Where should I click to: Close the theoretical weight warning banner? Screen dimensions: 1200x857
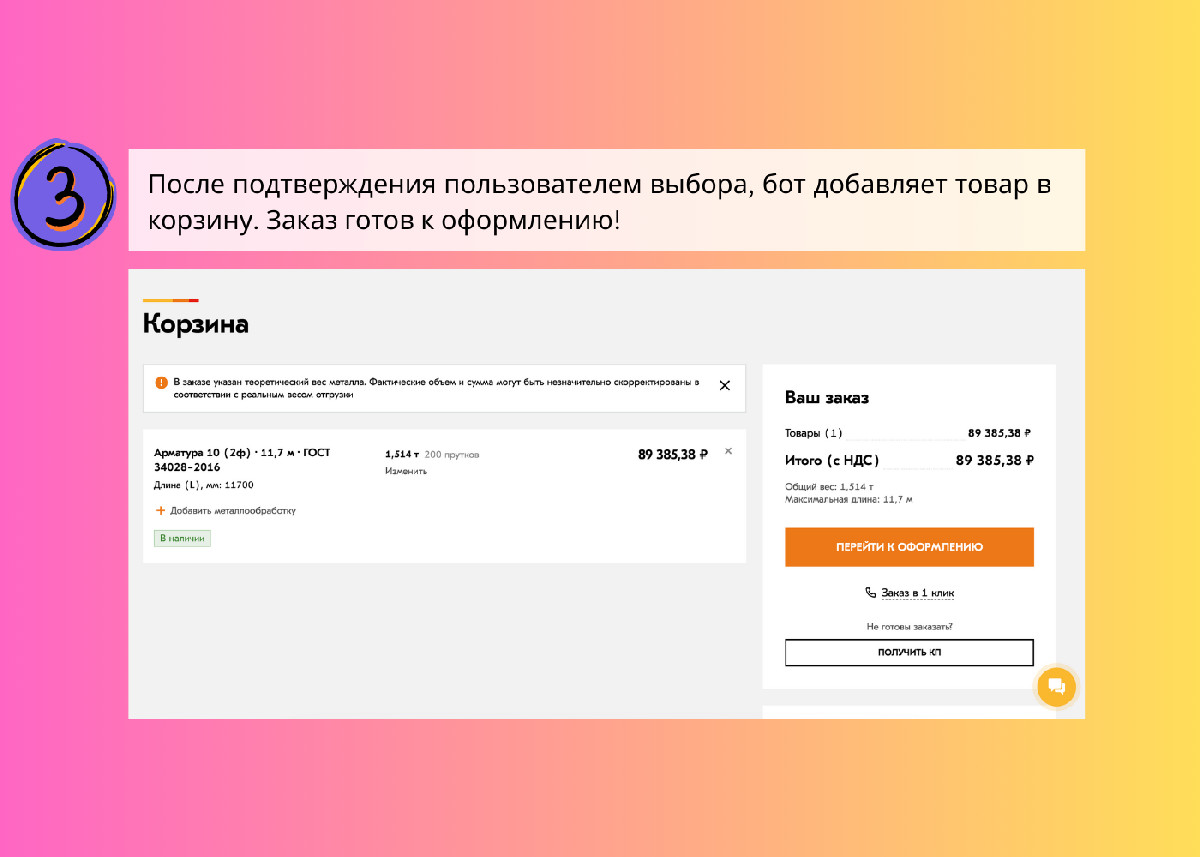[x=725, y=385]
